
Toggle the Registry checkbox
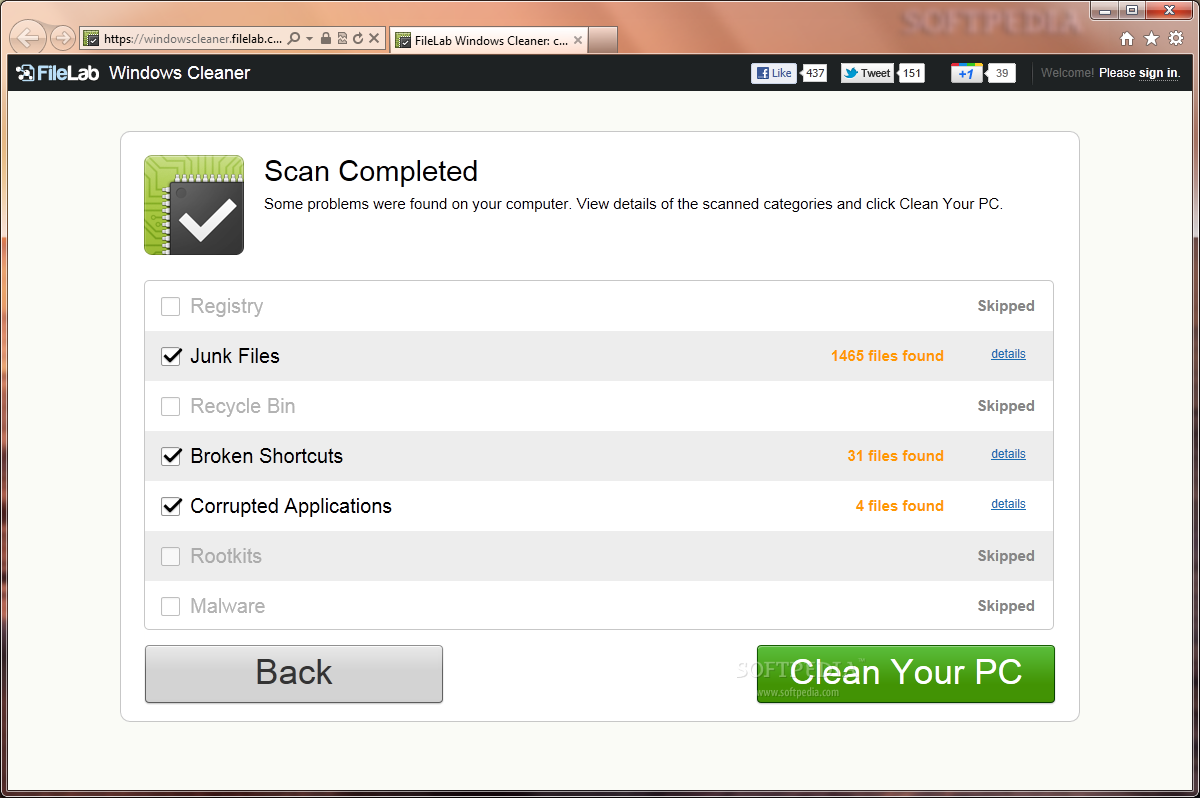tap(171, 306)
